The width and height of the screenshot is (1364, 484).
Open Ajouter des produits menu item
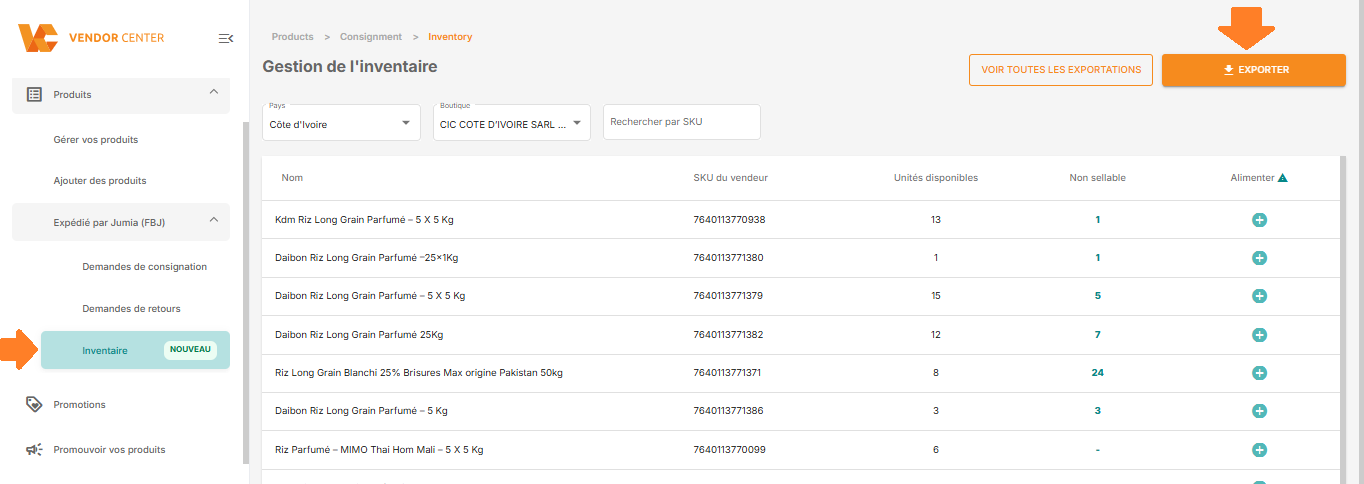[x=100, y=181]
